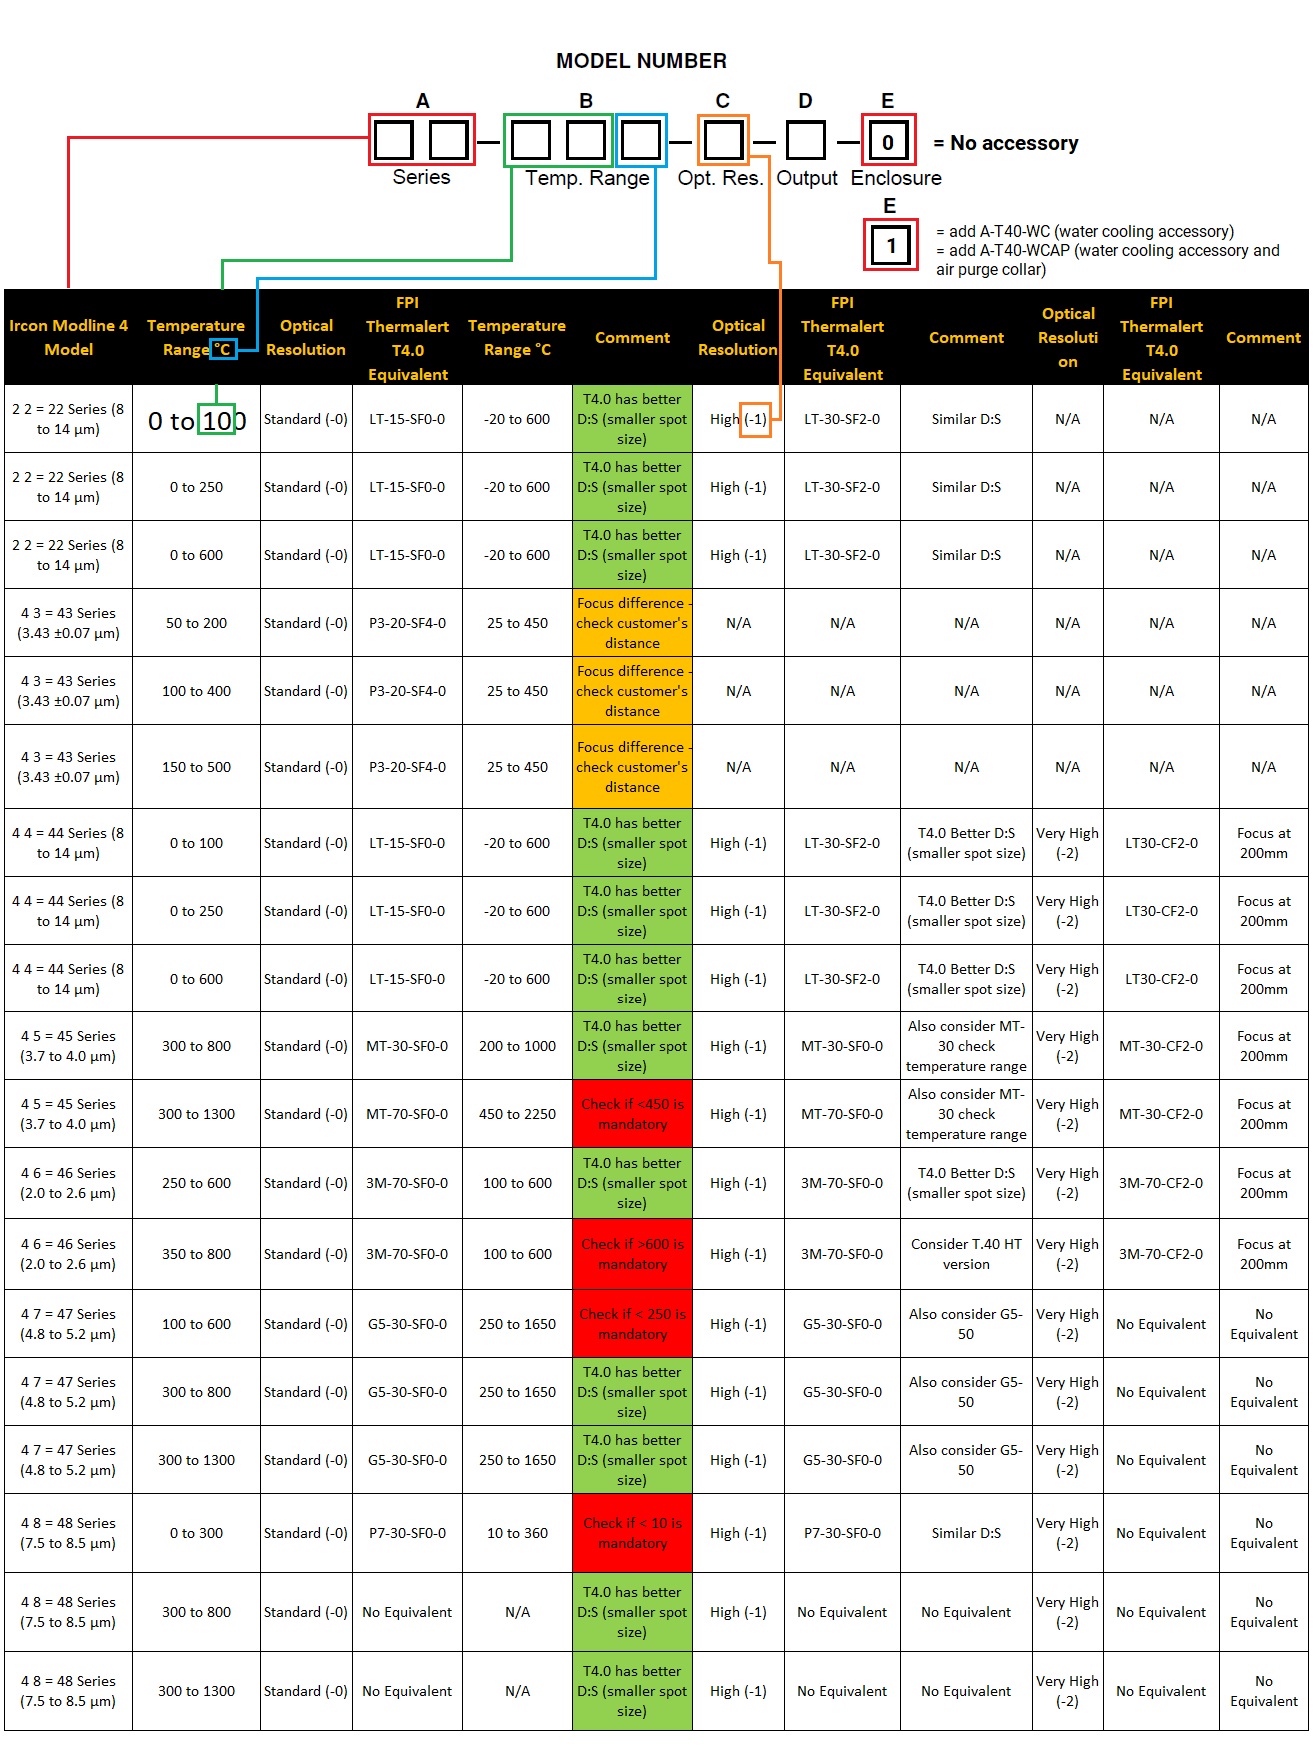Select red 'Check if < 10 is mandatory' cell
Image resolution: width=1315 pixels, height=1753 pixels.
pos(633,1533)
